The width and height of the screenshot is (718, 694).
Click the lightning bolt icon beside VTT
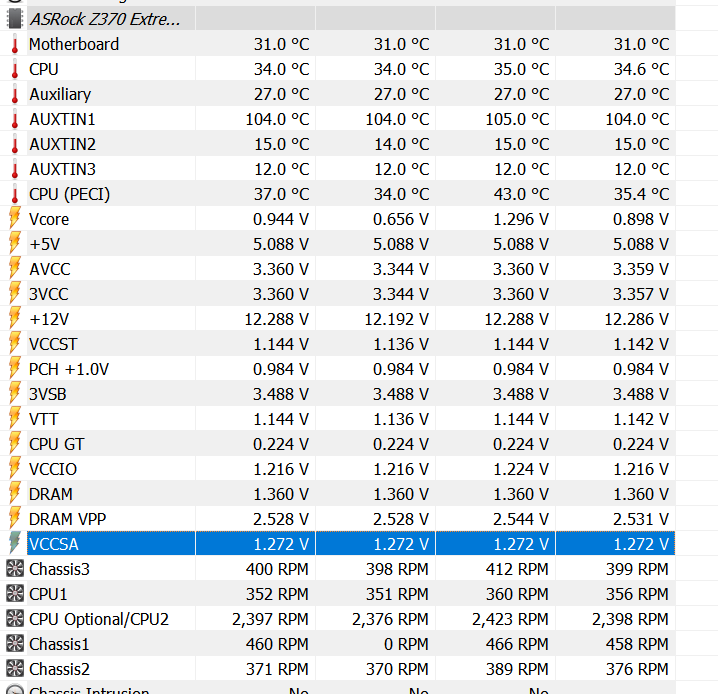point(15,418)
